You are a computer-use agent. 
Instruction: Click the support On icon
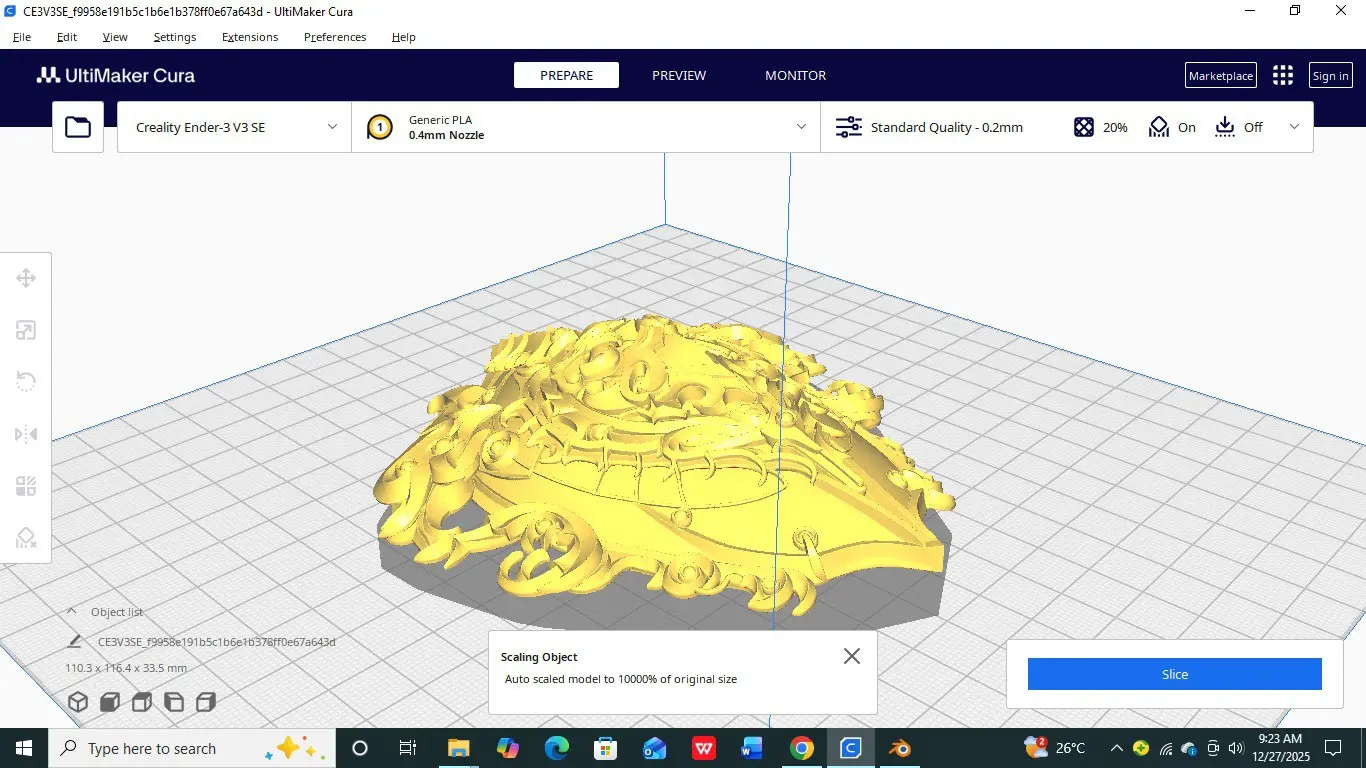point(1159,127)
